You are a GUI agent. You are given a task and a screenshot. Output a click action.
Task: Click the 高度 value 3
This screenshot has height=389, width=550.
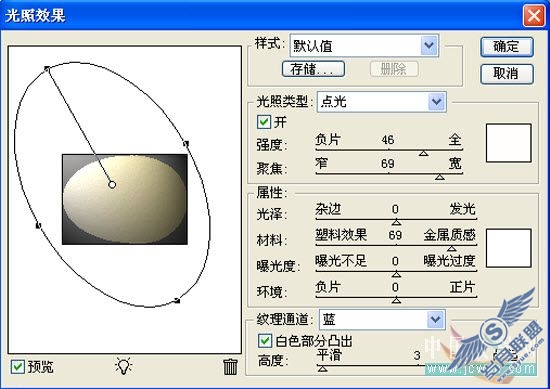pyautogui.click(x=417, y=356)
